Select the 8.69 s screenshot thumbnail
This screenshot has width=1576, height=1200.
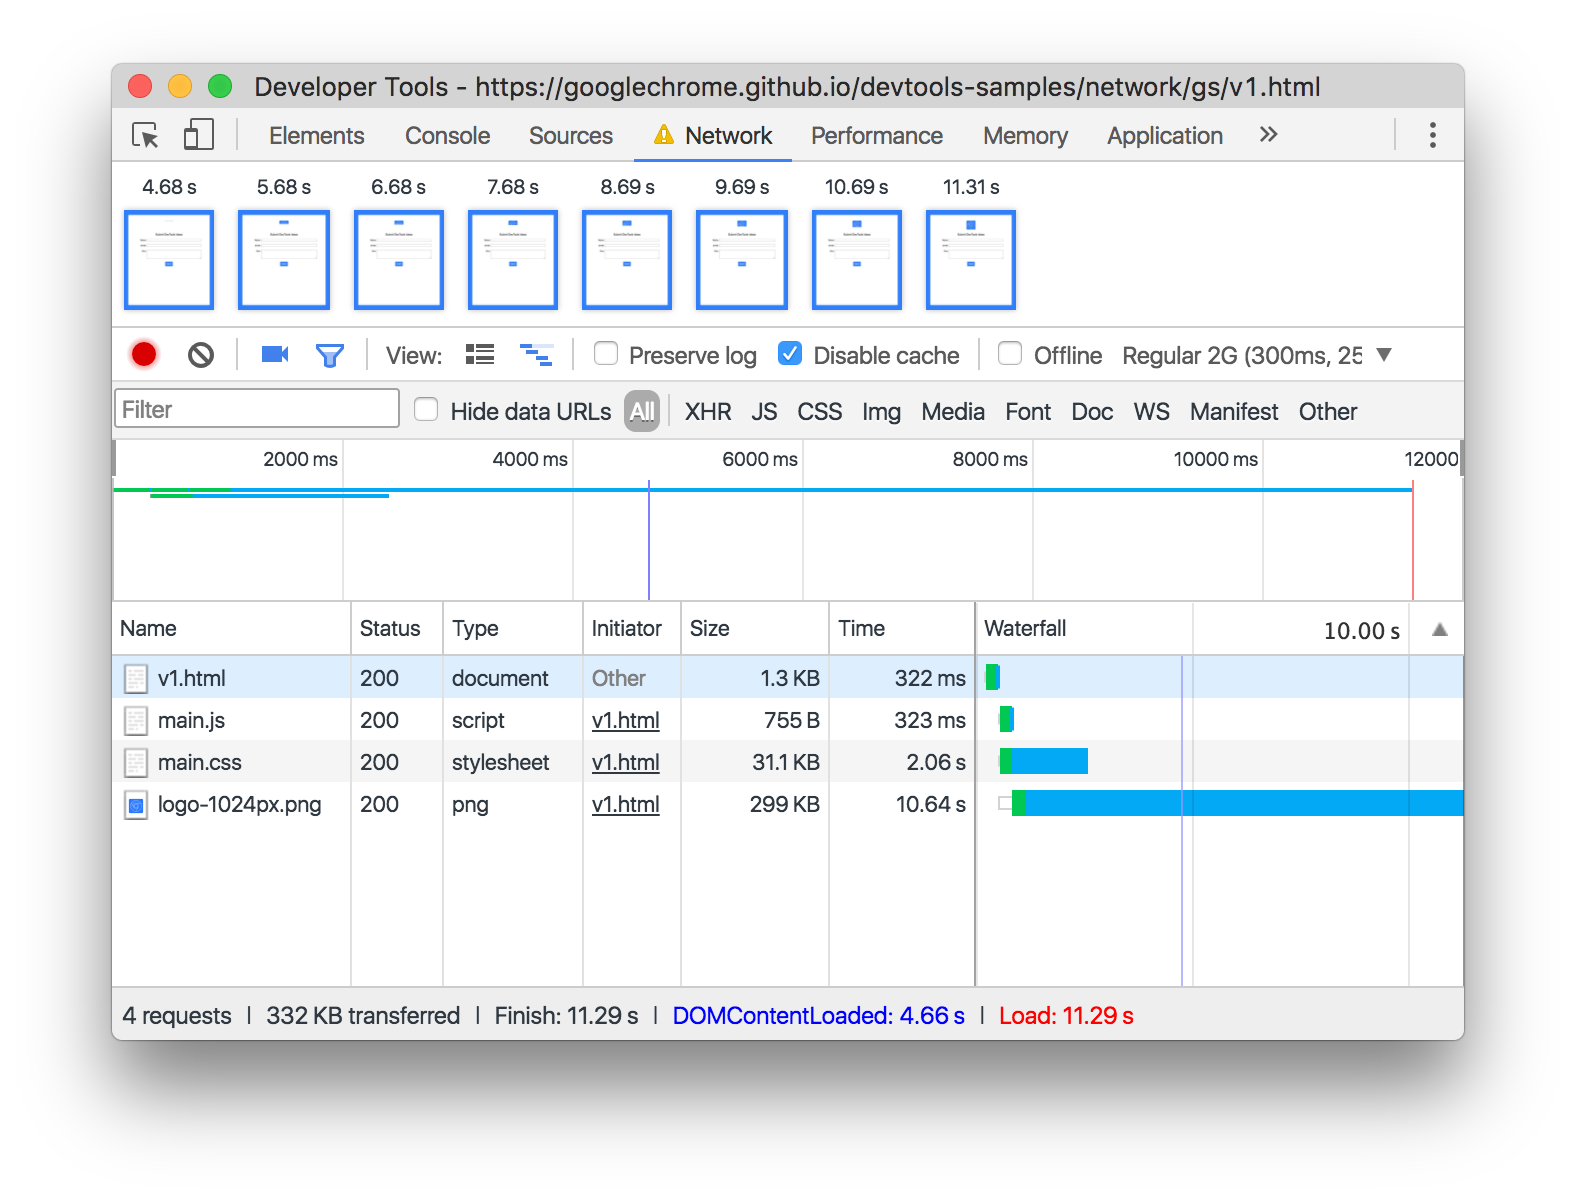tap(627, 259)
